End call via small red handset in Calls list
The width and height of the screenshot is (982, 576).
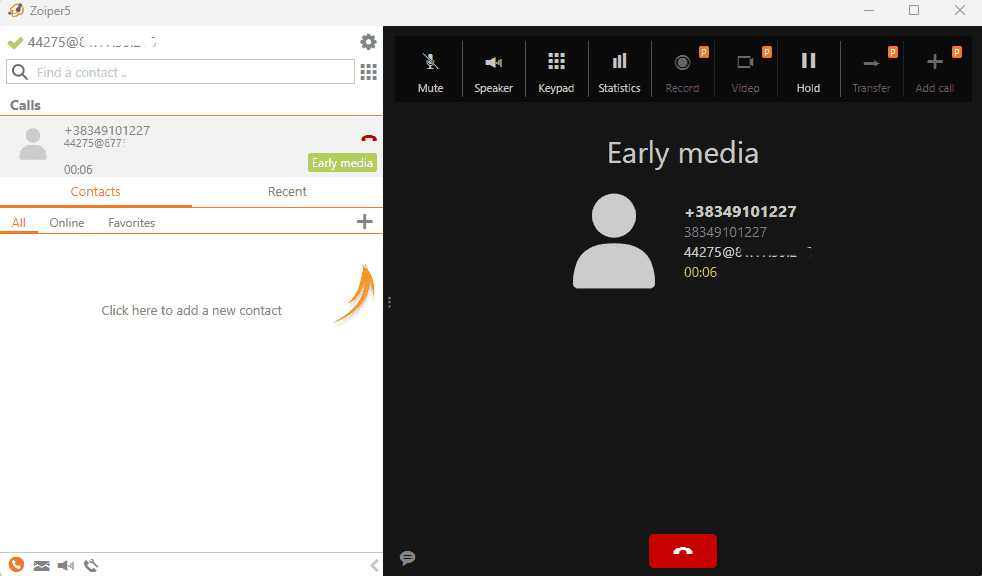(x=368, y=139)
